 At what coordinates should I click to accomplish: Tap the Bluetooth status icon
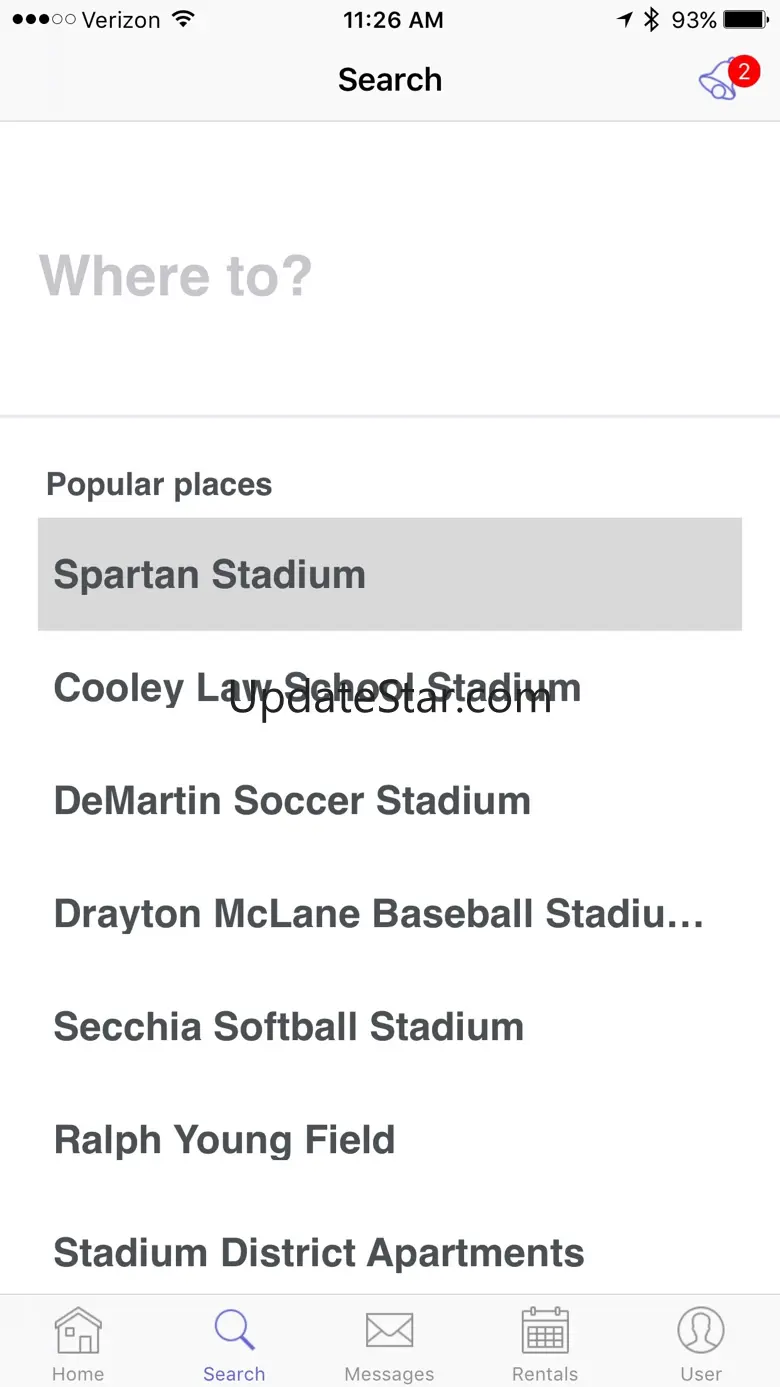coord(652,20)
